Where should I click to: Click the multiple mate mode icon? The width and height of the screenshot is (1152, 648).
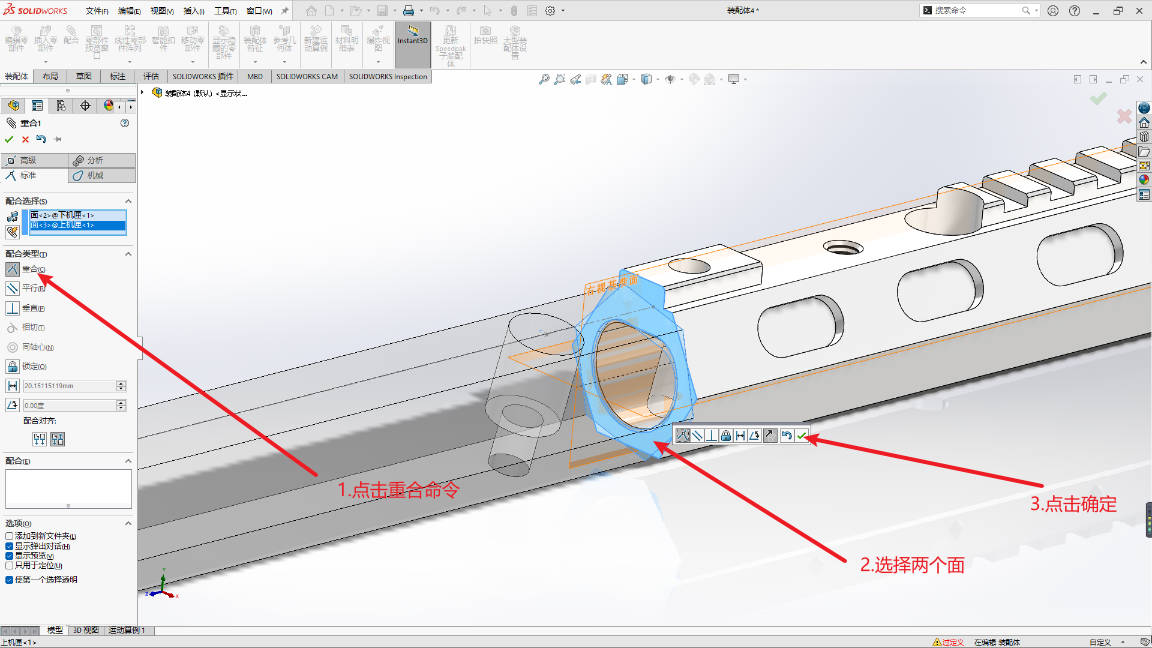click(x=12, y=232)
